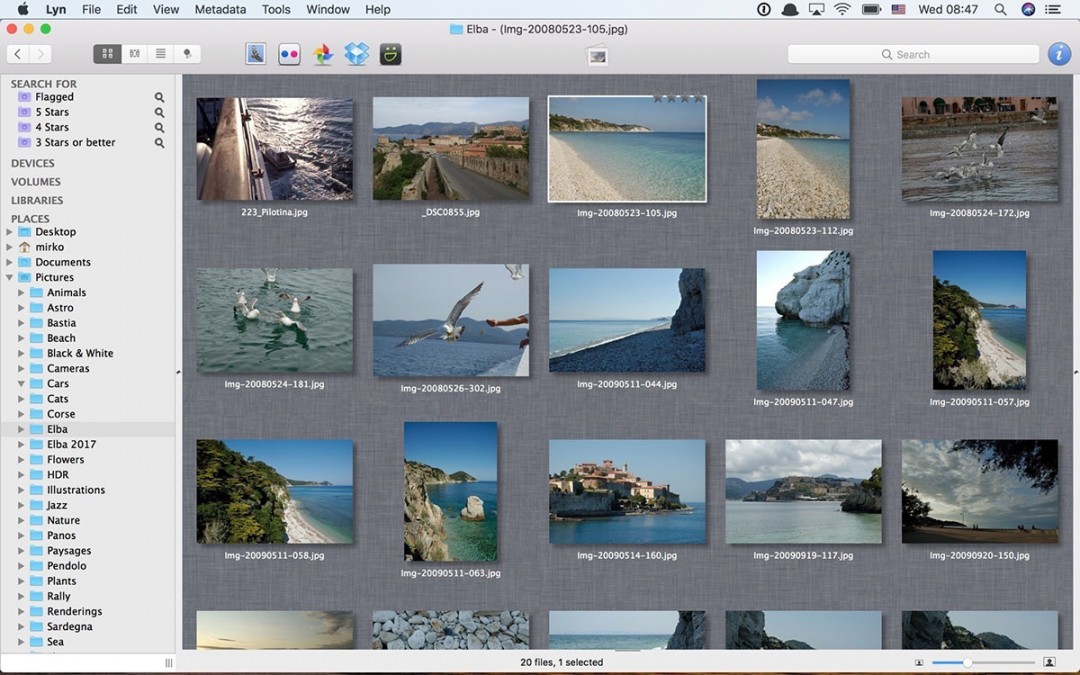
Task: Click the colorful pinwheel Photos icon
Action: 323,54
